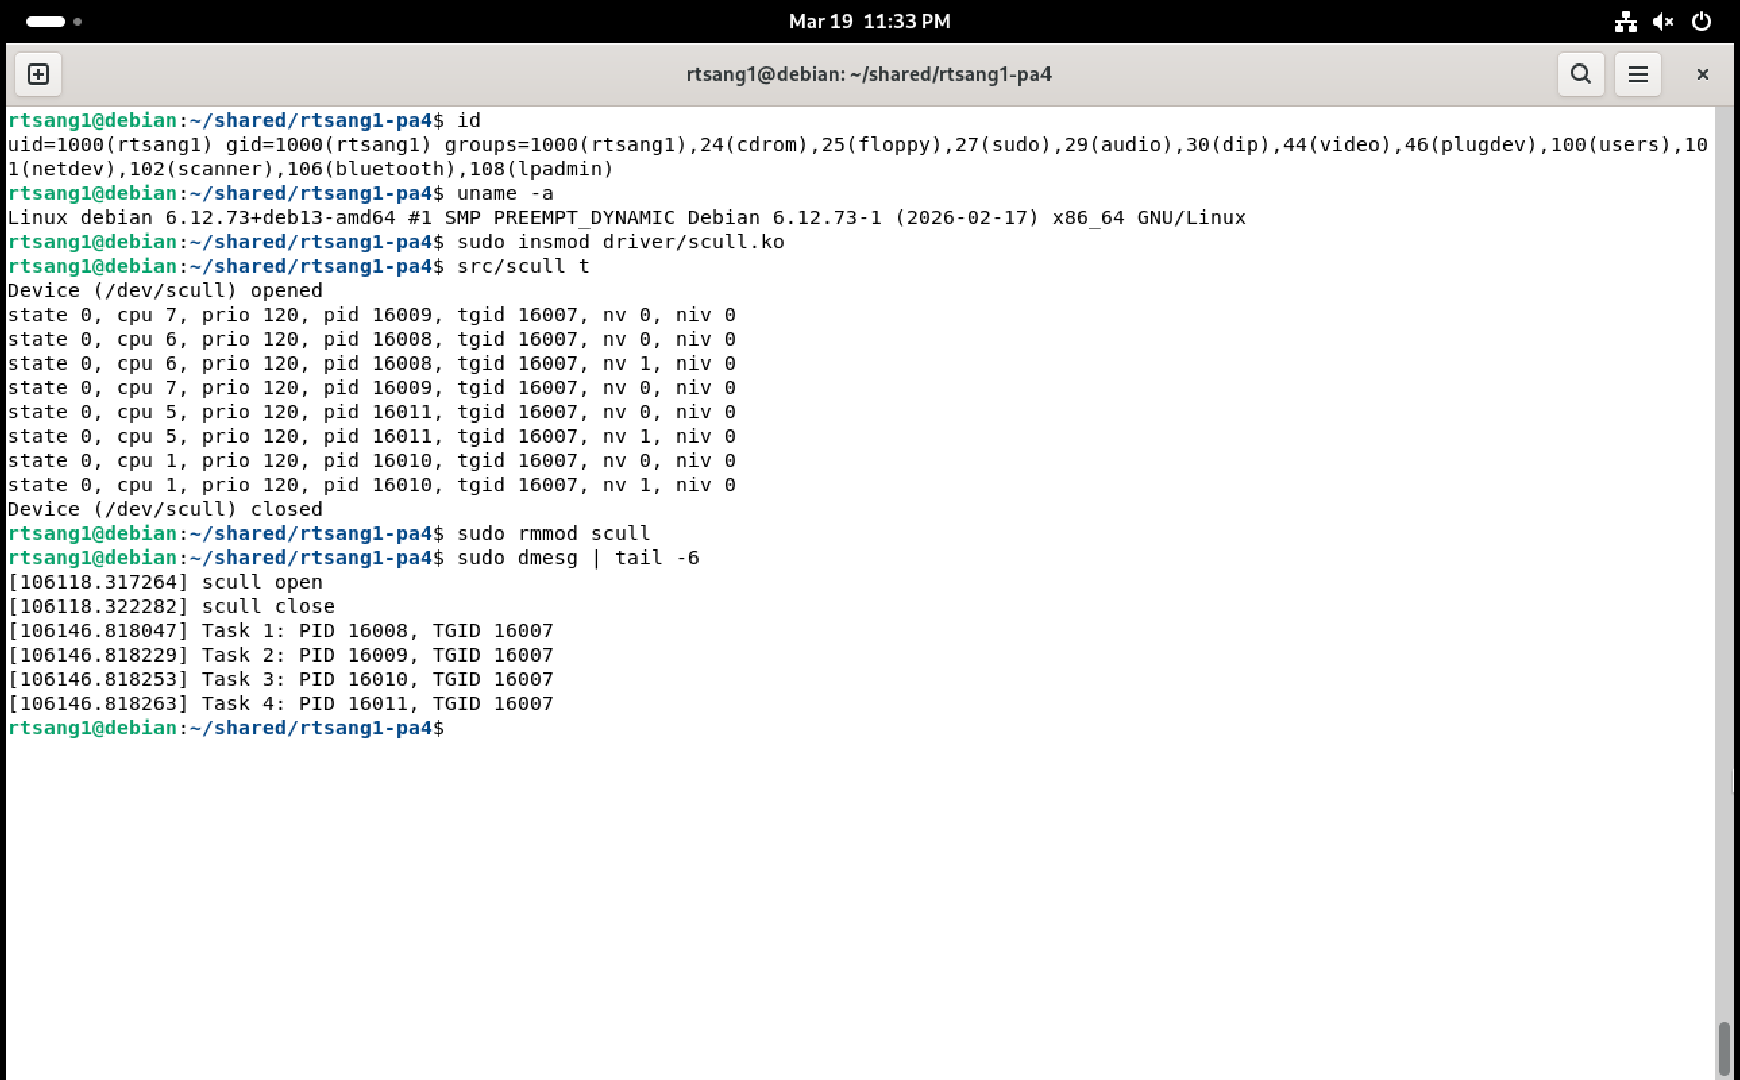The width and height of the screenshot is (1740, 1080).
Task: Select the small inactive workspace dot
Action: [77, 21]
